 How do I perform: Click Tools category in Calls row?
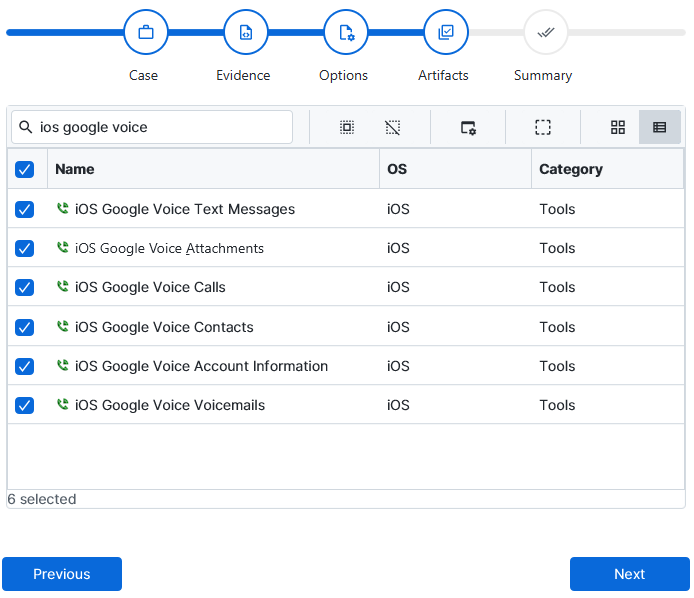tap(557, 287)
